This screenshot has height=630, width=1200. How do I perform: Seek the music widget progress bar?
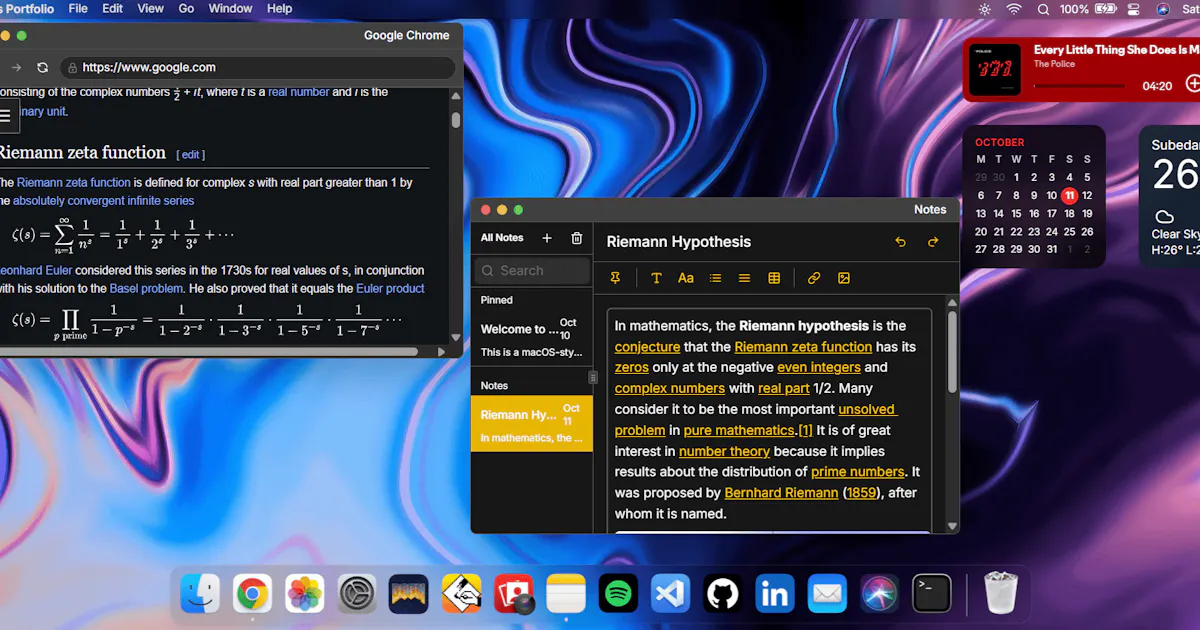1080,86
